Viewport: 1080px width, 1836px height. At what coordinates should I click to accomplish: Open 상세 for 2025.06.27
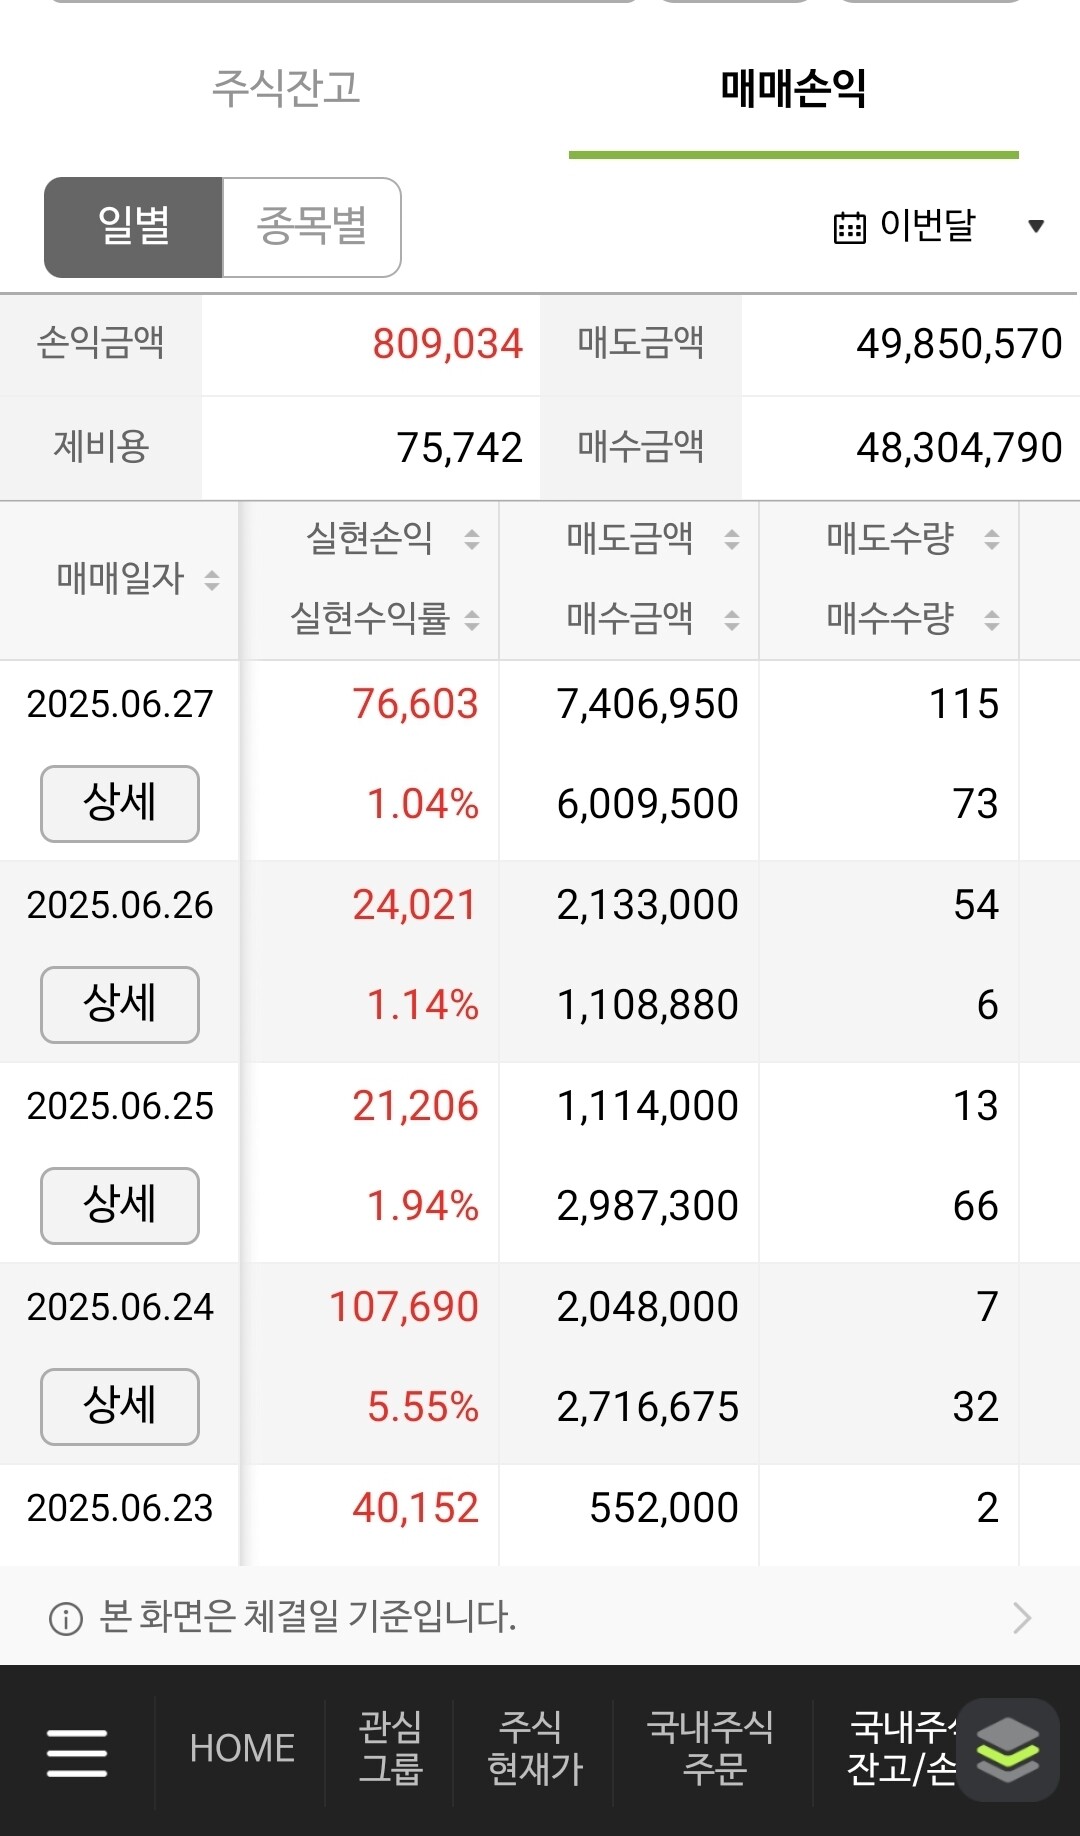[120, 804]
